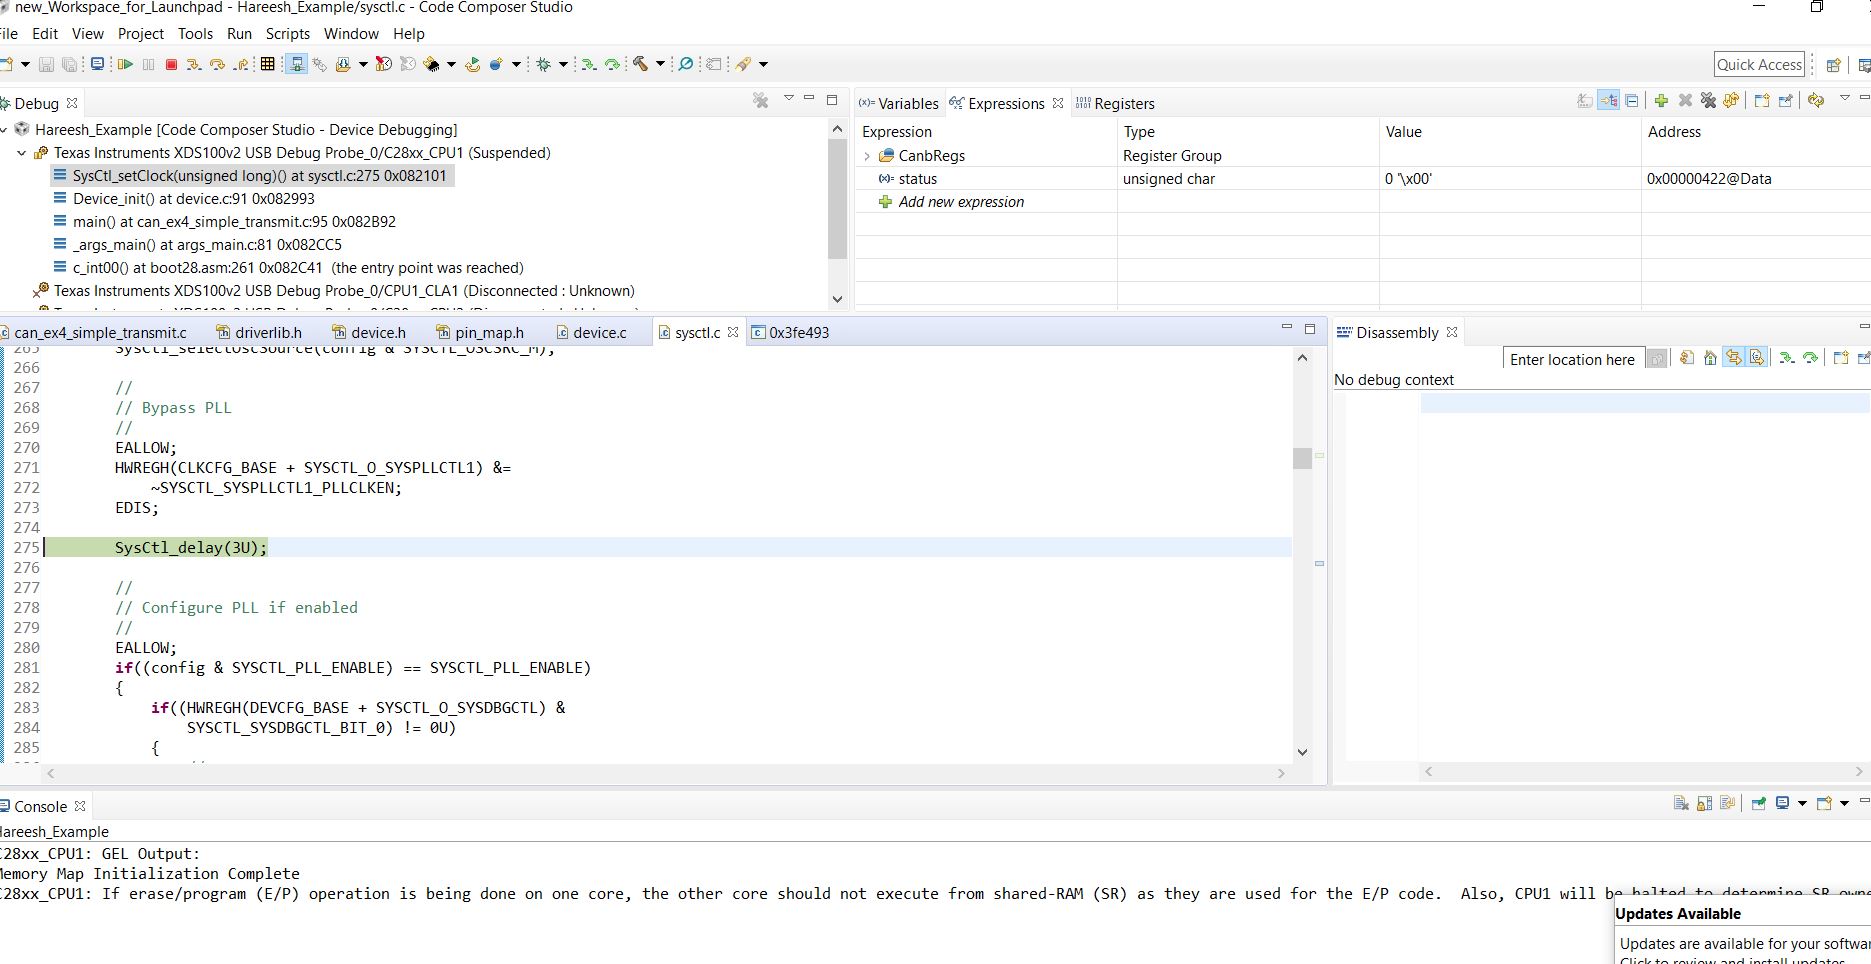Click the Collapse All icon in Expressions toolbar
The image size is (1871, 964).
(x=1632, y=101)
